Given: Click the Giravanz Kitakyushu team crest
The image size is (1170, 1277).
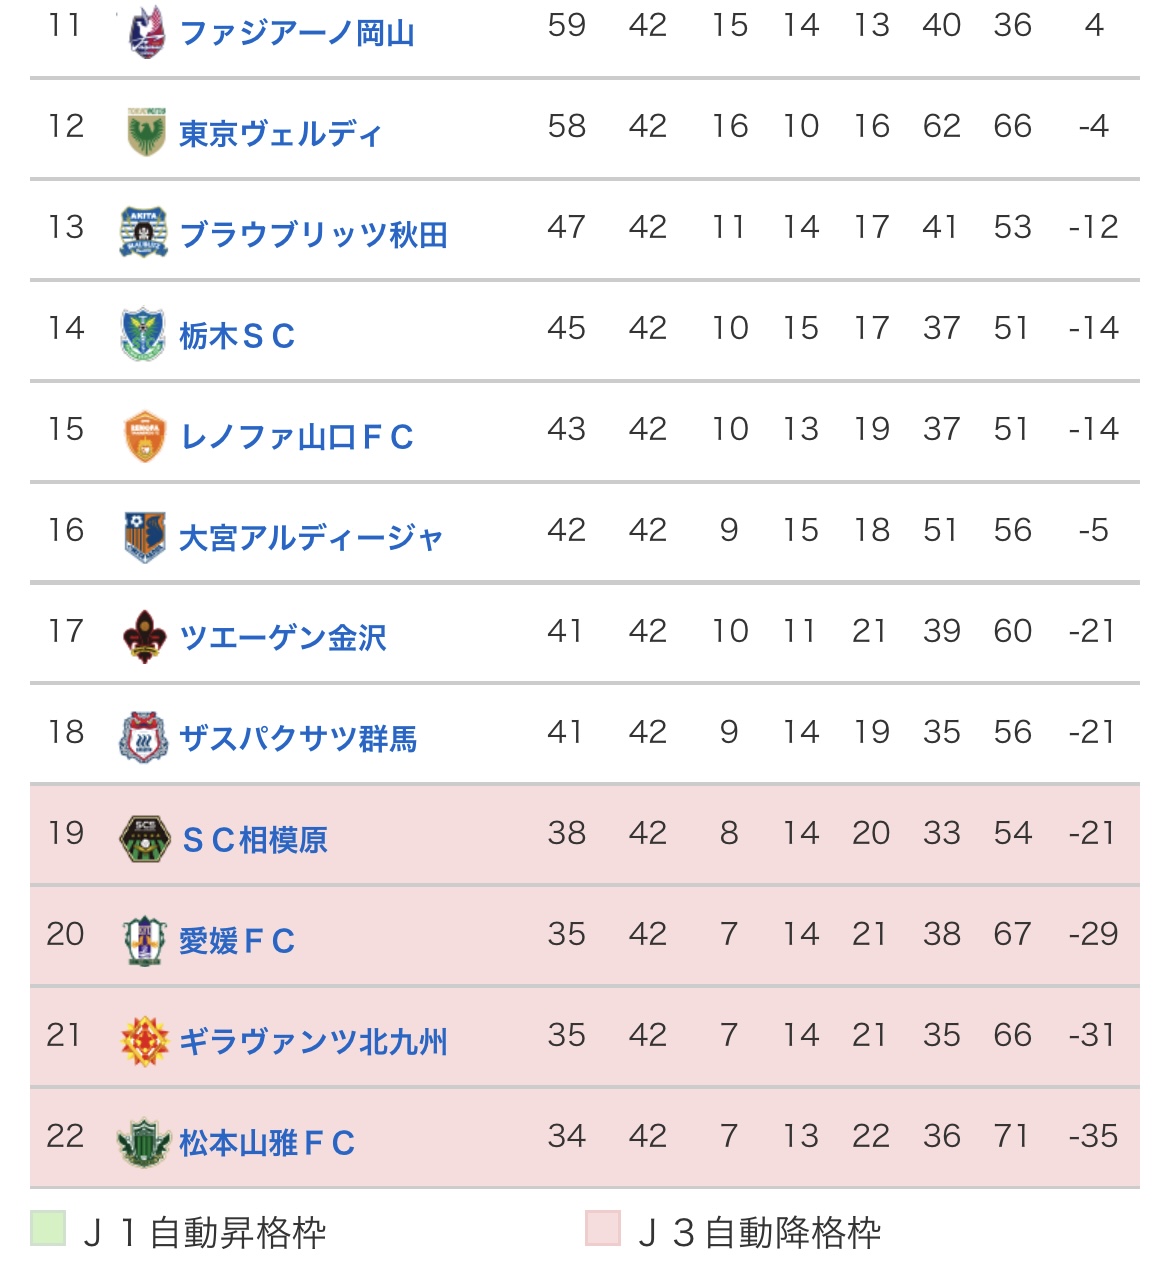Looking at the screenshot, I should tap(145, 1041).
